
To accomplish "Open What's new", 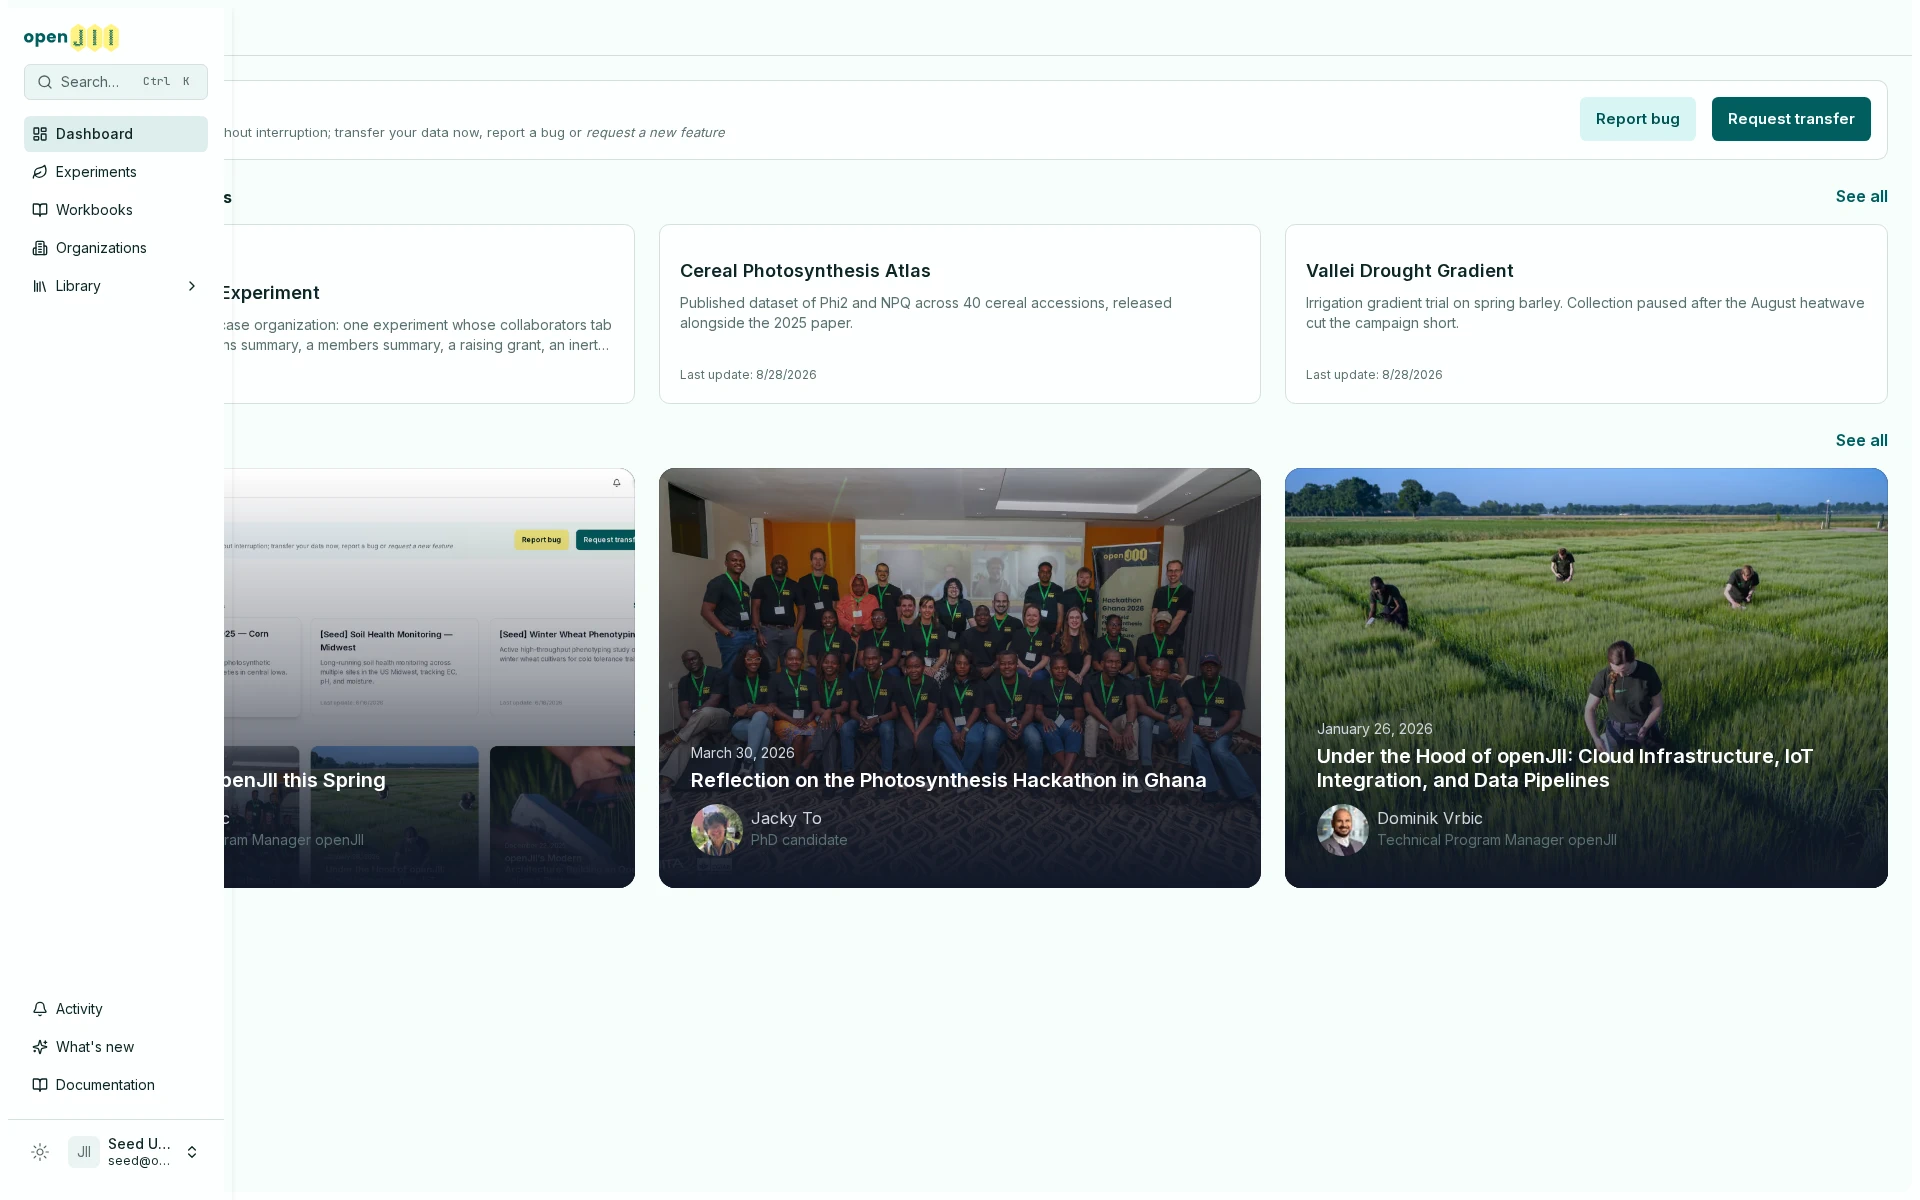I will [116, 1047].
